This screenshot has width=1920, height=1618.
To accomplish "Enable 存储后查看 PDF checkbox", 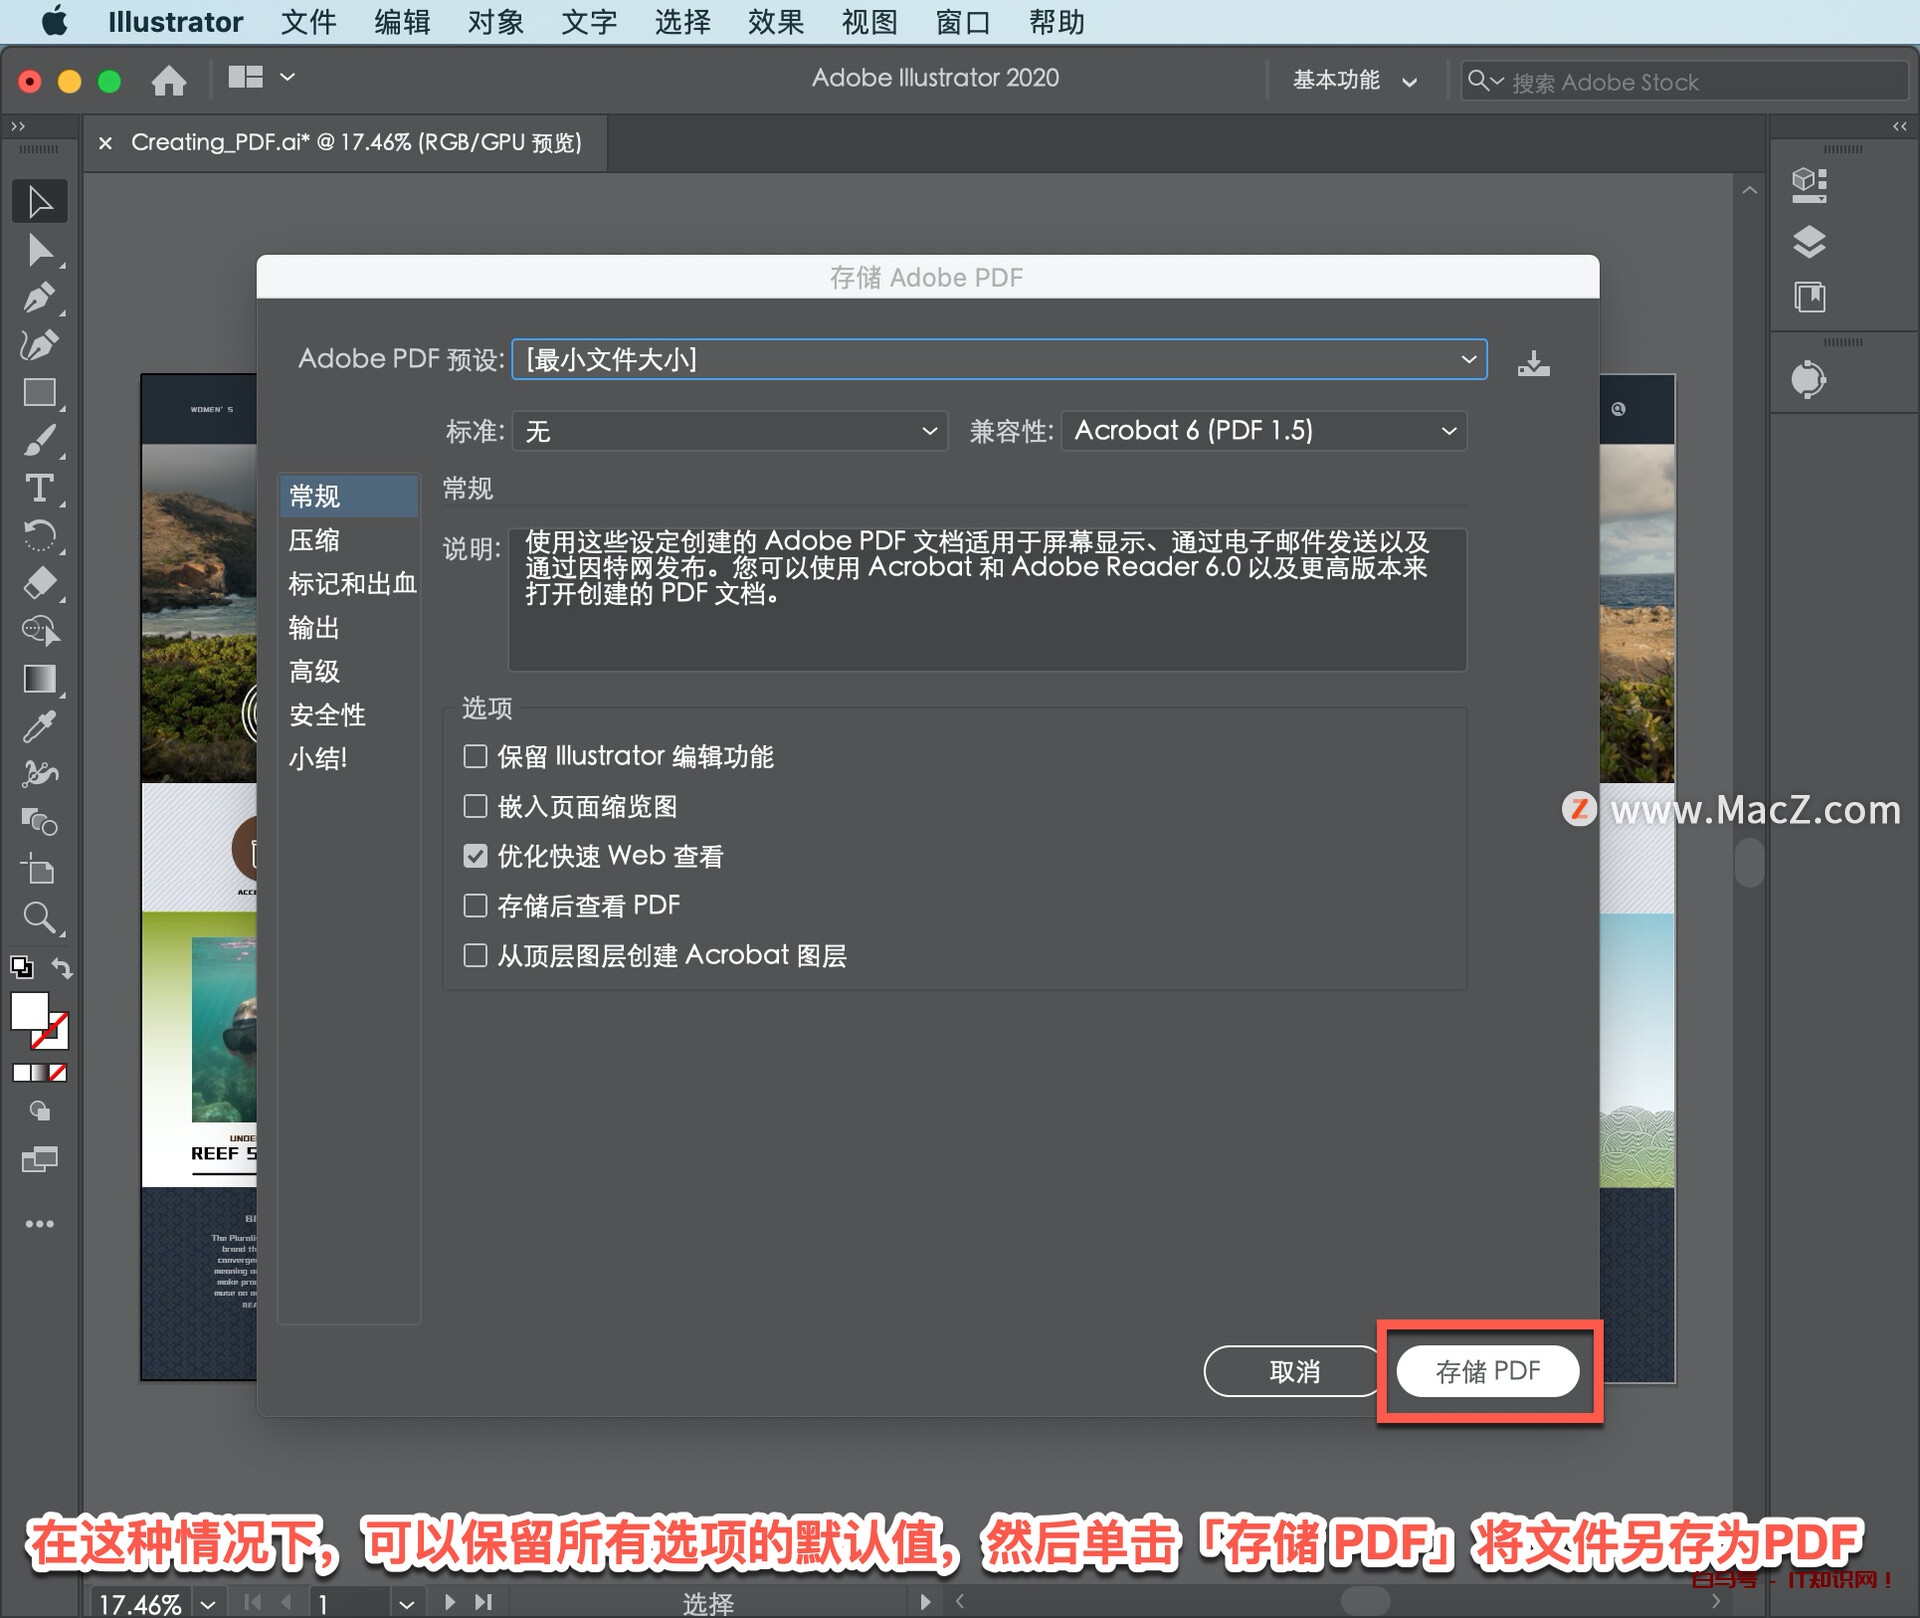I will coord(476,906).
